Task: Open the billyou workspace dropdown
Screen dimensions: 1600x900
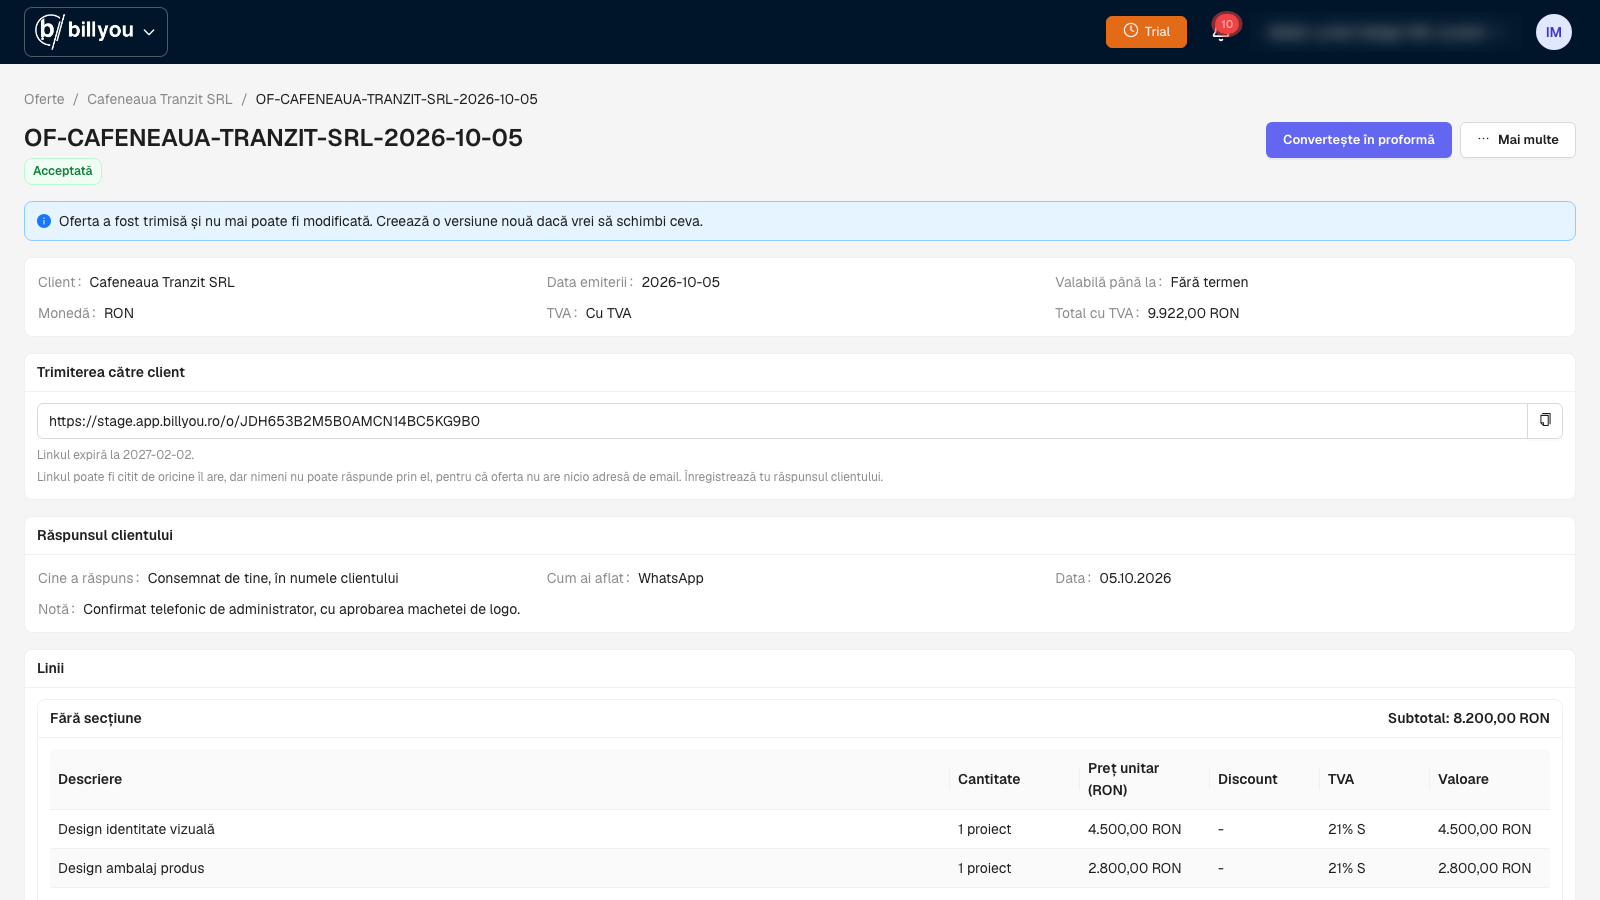Action: click(x=96, y=32)
